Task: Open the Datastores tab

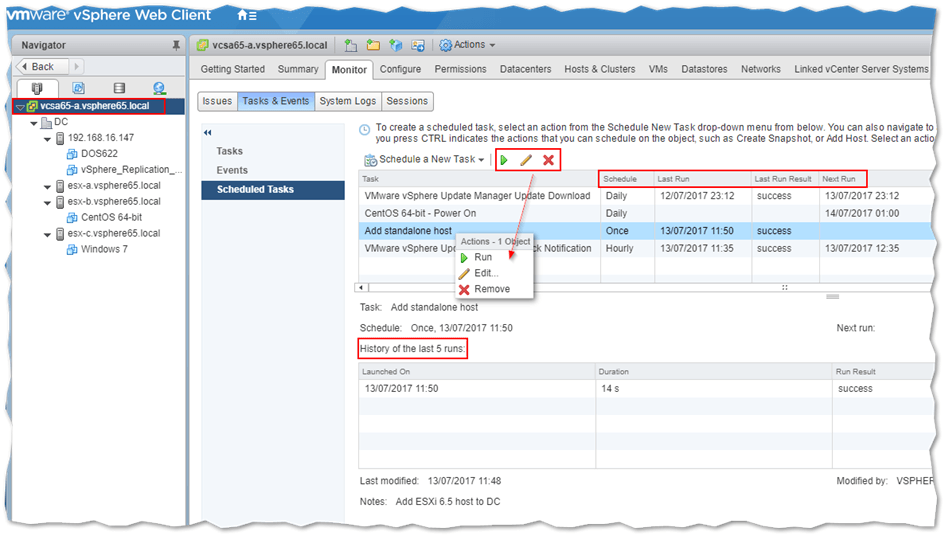Action: 704,69
